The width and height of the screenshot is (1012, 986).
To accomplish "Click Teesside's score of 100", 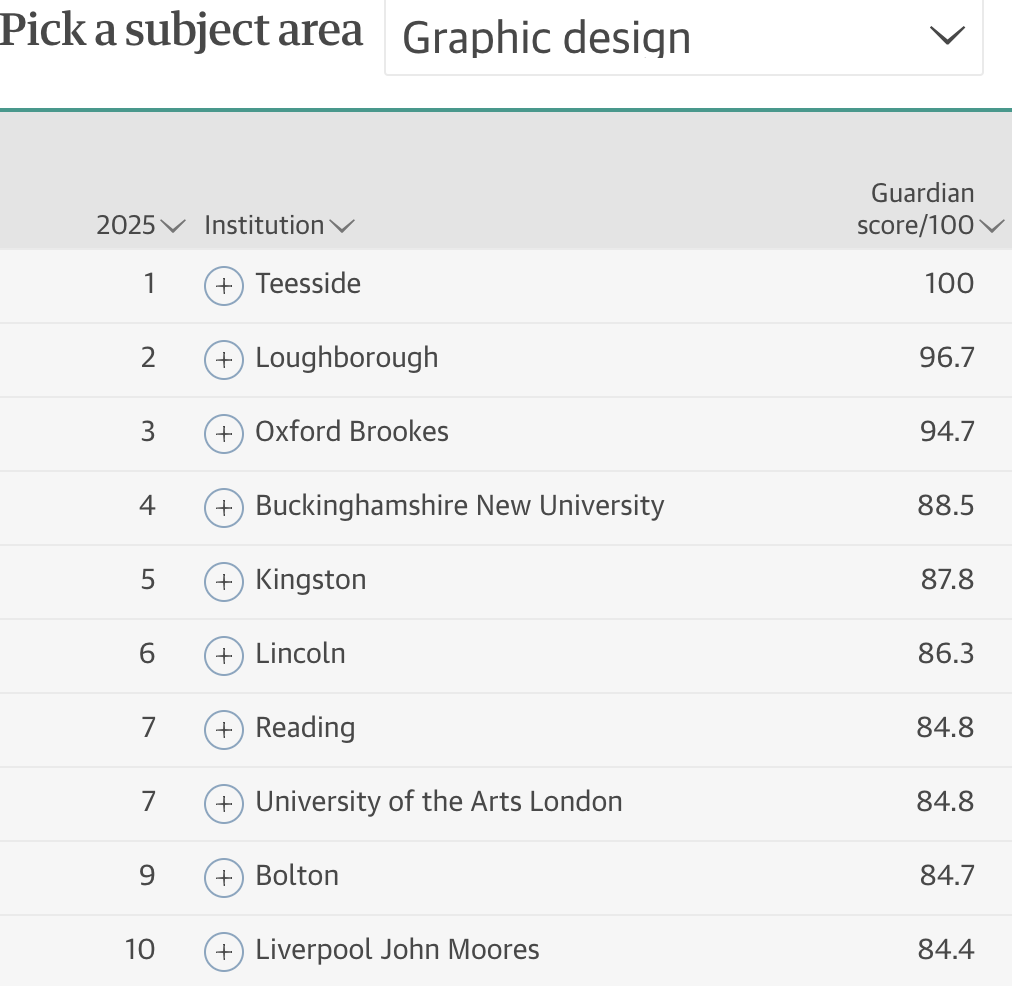I will pyautogui.click(x=949, y=283).
